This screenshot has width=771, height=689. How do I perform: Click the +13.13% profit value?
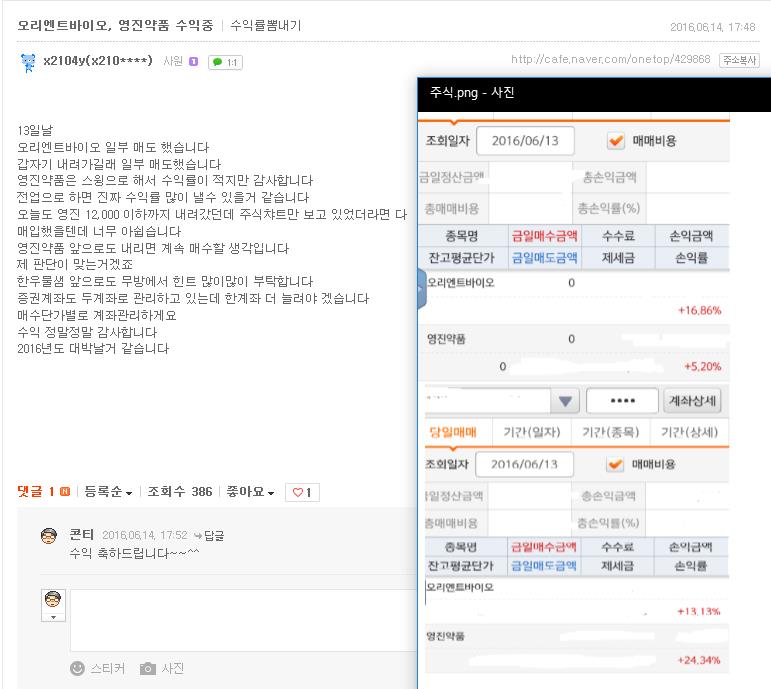pyautogui.click(x=699, y=611)
